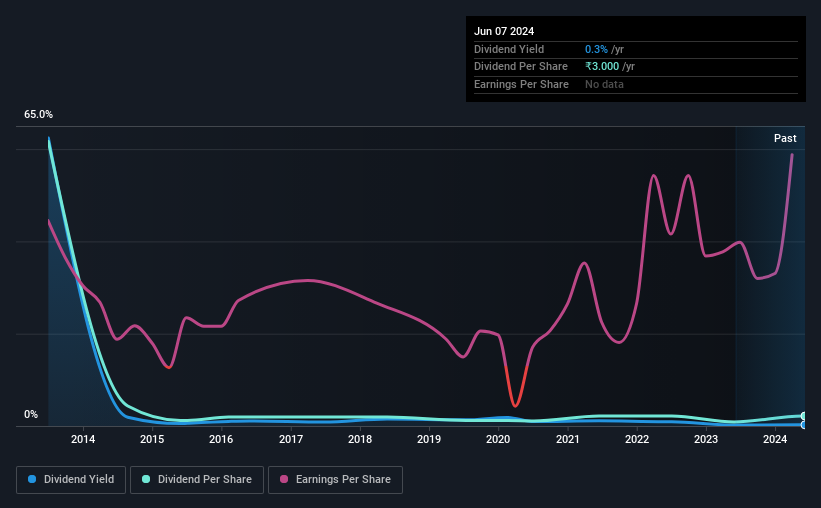The height and width of the screenshot is (508, 821).
Task: Select the 2022 x-axis label
Action: (x=637, y=439)
